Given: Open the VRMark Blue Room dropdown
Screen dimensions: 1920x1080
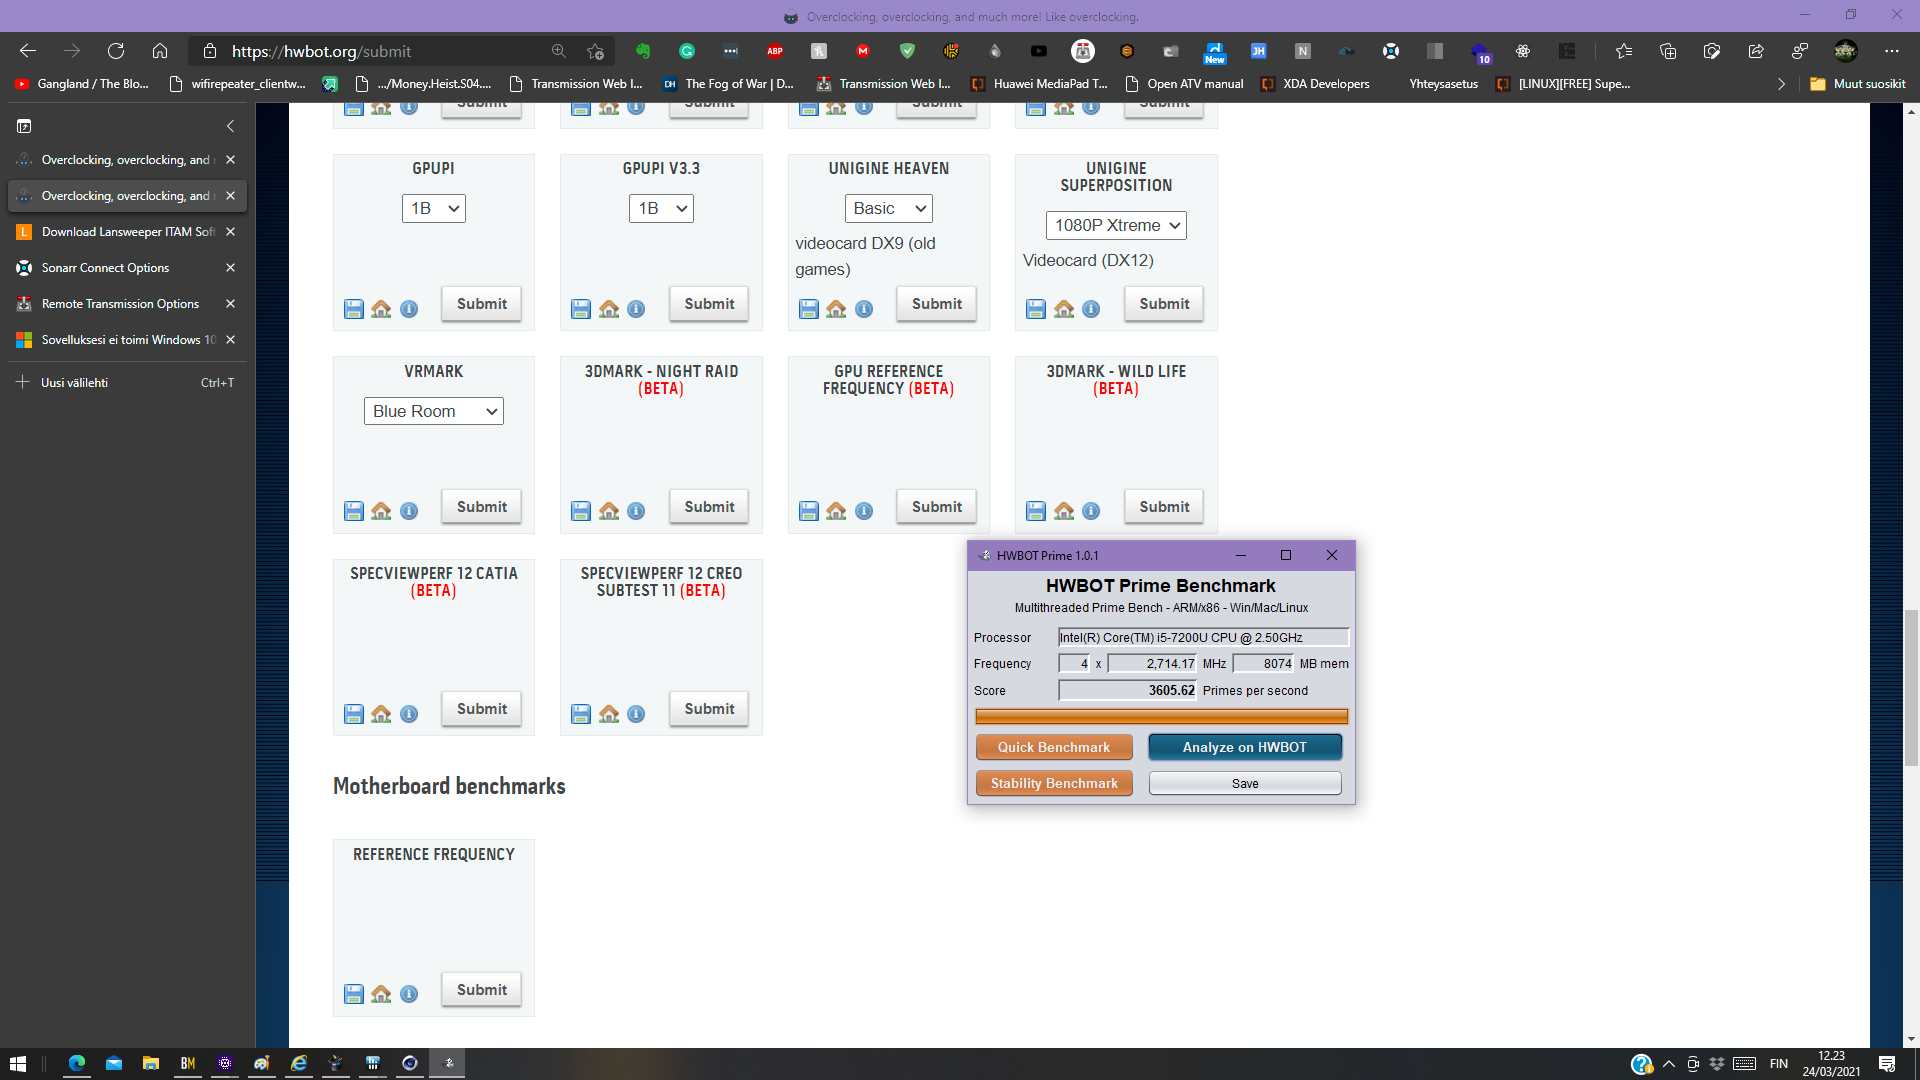Looking at the screenshot, I should pyautogui.click(x=434, y=411).
